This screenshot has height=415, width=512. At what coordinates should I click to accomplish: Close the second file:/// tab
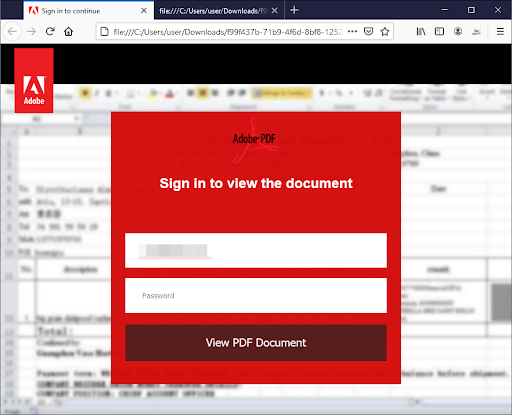(275, 11)
